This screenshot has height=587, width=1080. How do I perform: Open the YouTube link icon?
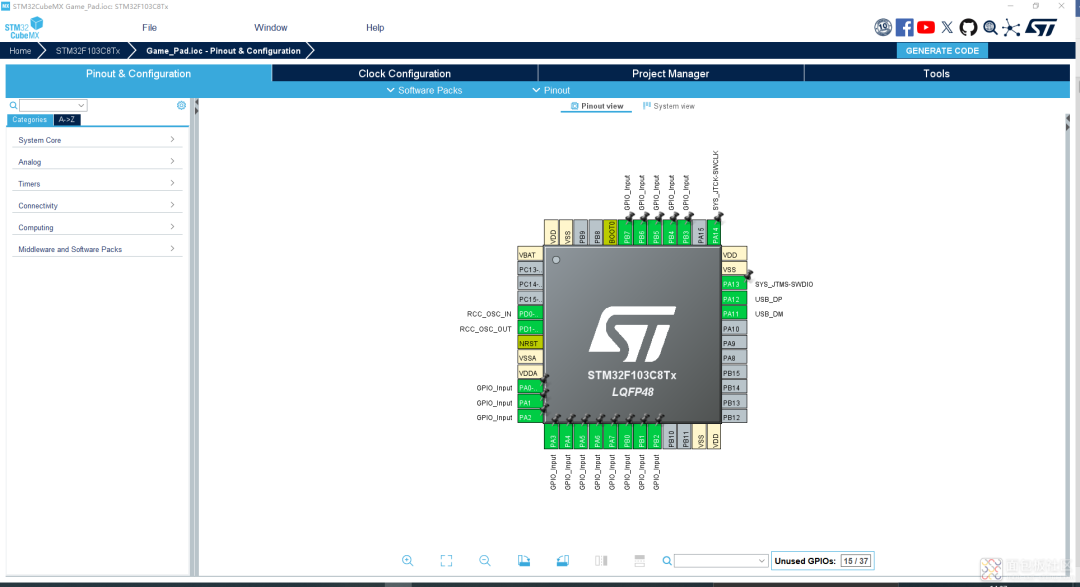pyautogui.click(x=926, y=28)
